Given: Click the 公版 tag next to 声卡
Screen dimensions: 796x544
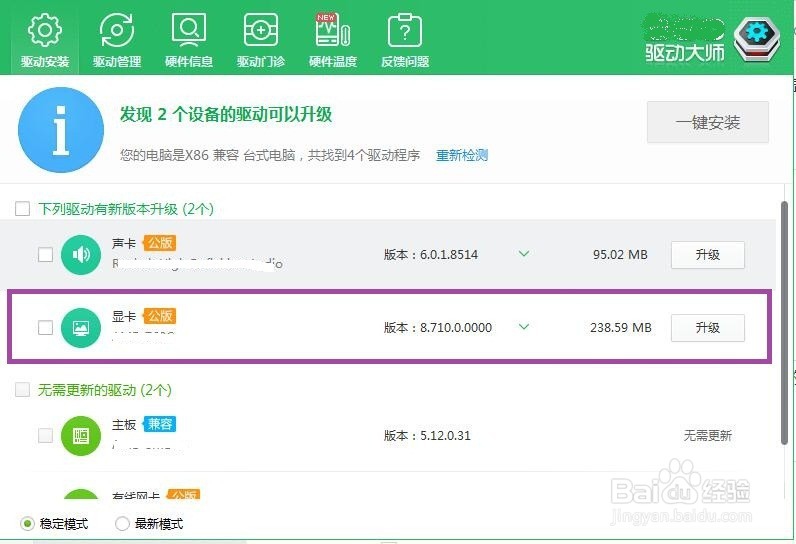Looking at the screenshot, I should click(159, 243).
